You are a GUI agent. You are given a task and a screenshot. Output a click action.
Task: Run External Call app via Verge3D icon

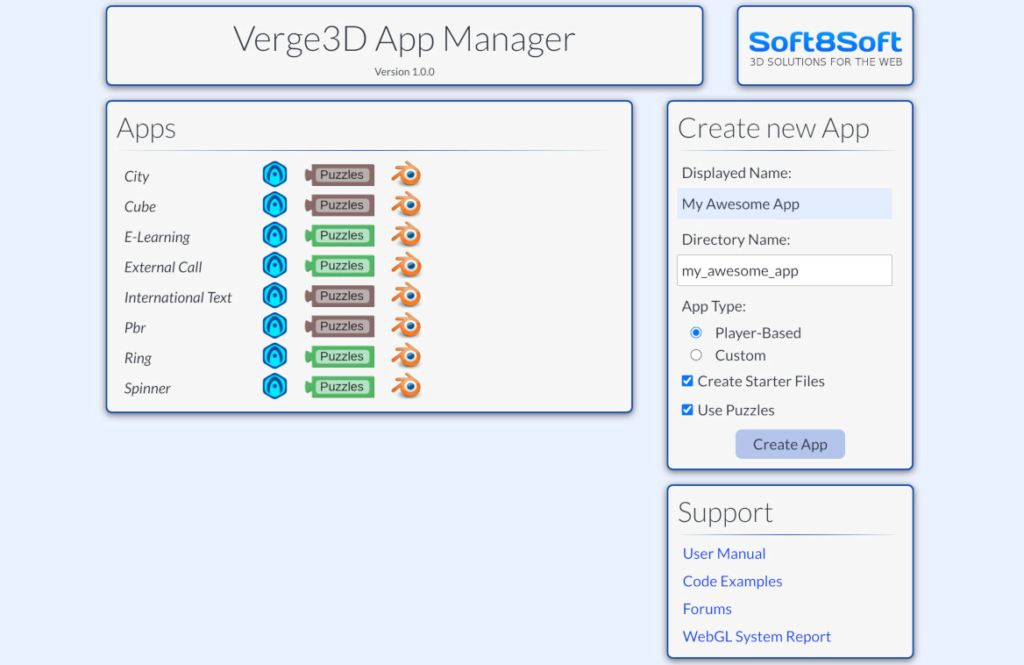coord(275,266)
